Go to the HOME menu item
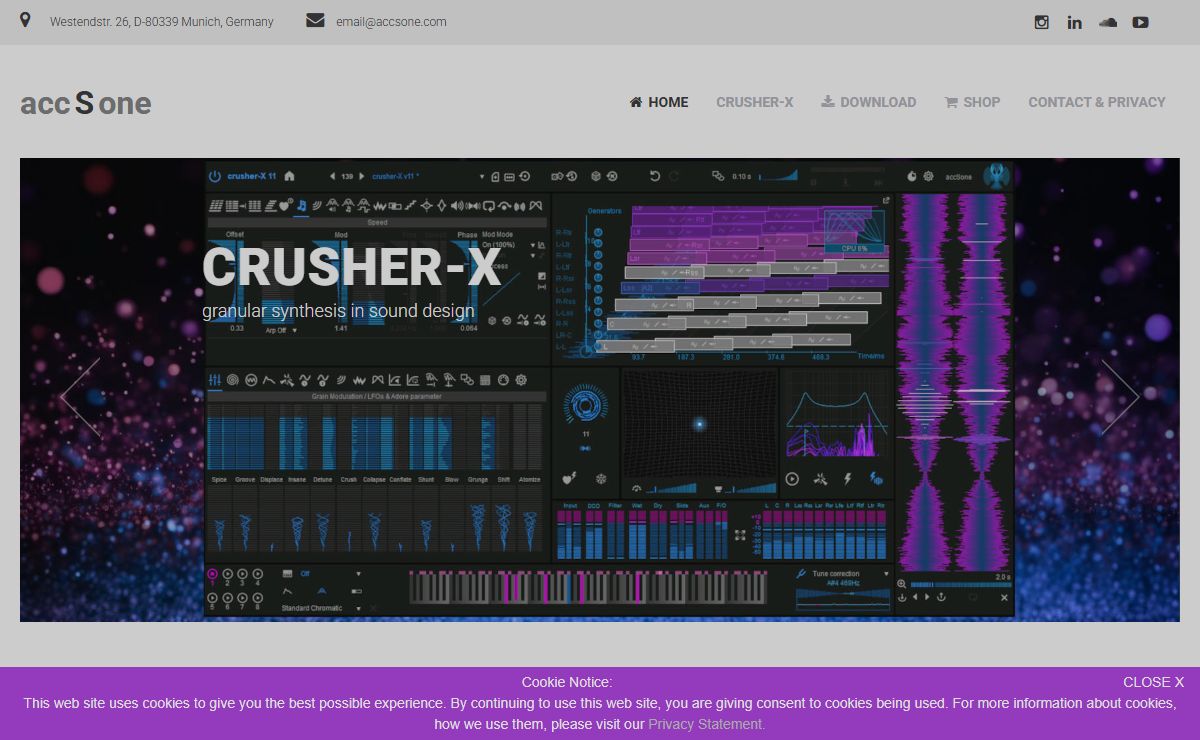Viewport: 1200px width, 740px height. point(659,102)
